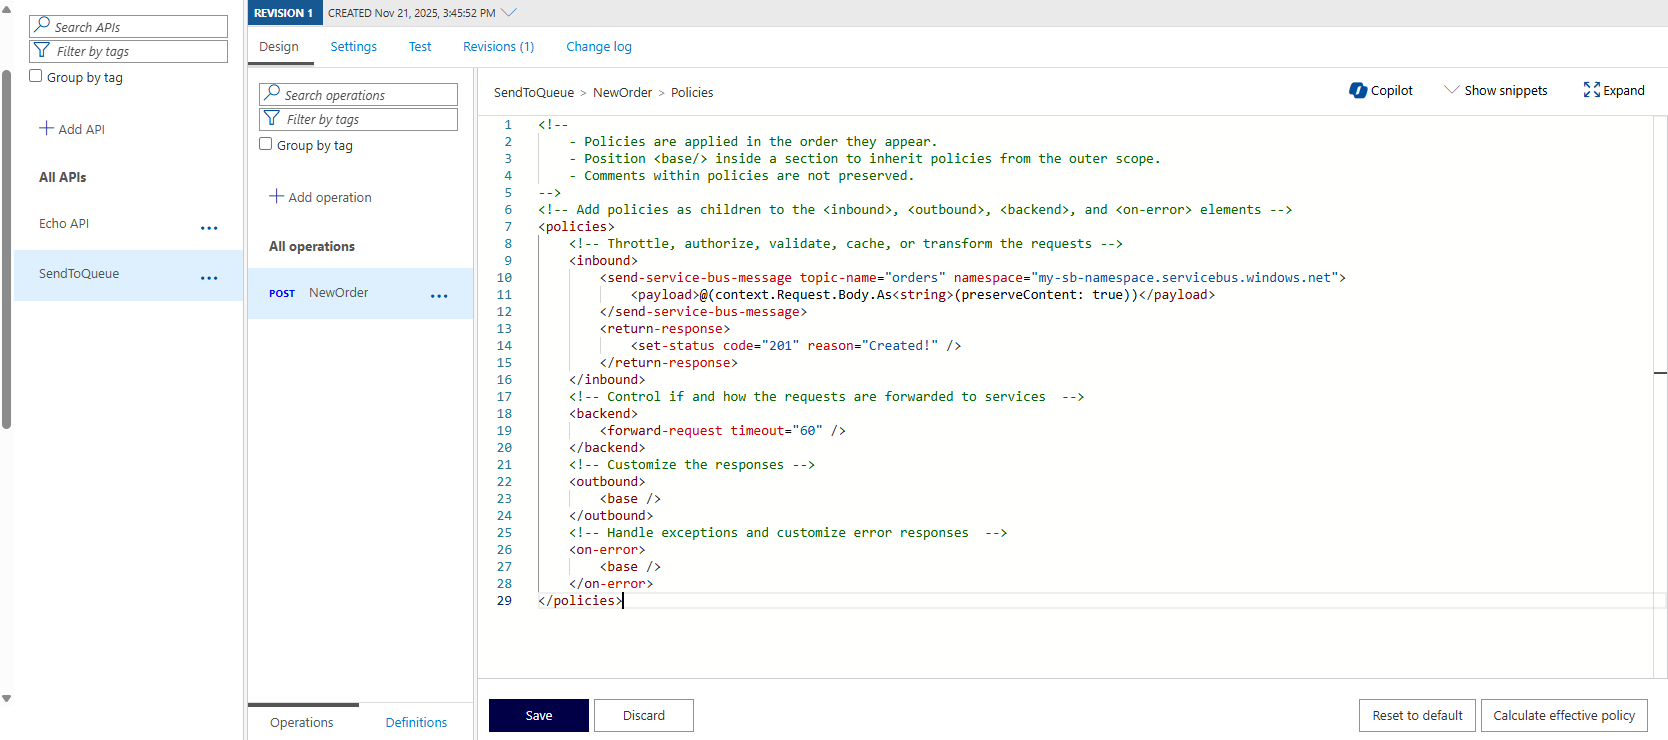The width and height of the screenshot is (1668, 740).
Task: Click SendToQueue in the breadcrumb
Action: tap(533, 93)
